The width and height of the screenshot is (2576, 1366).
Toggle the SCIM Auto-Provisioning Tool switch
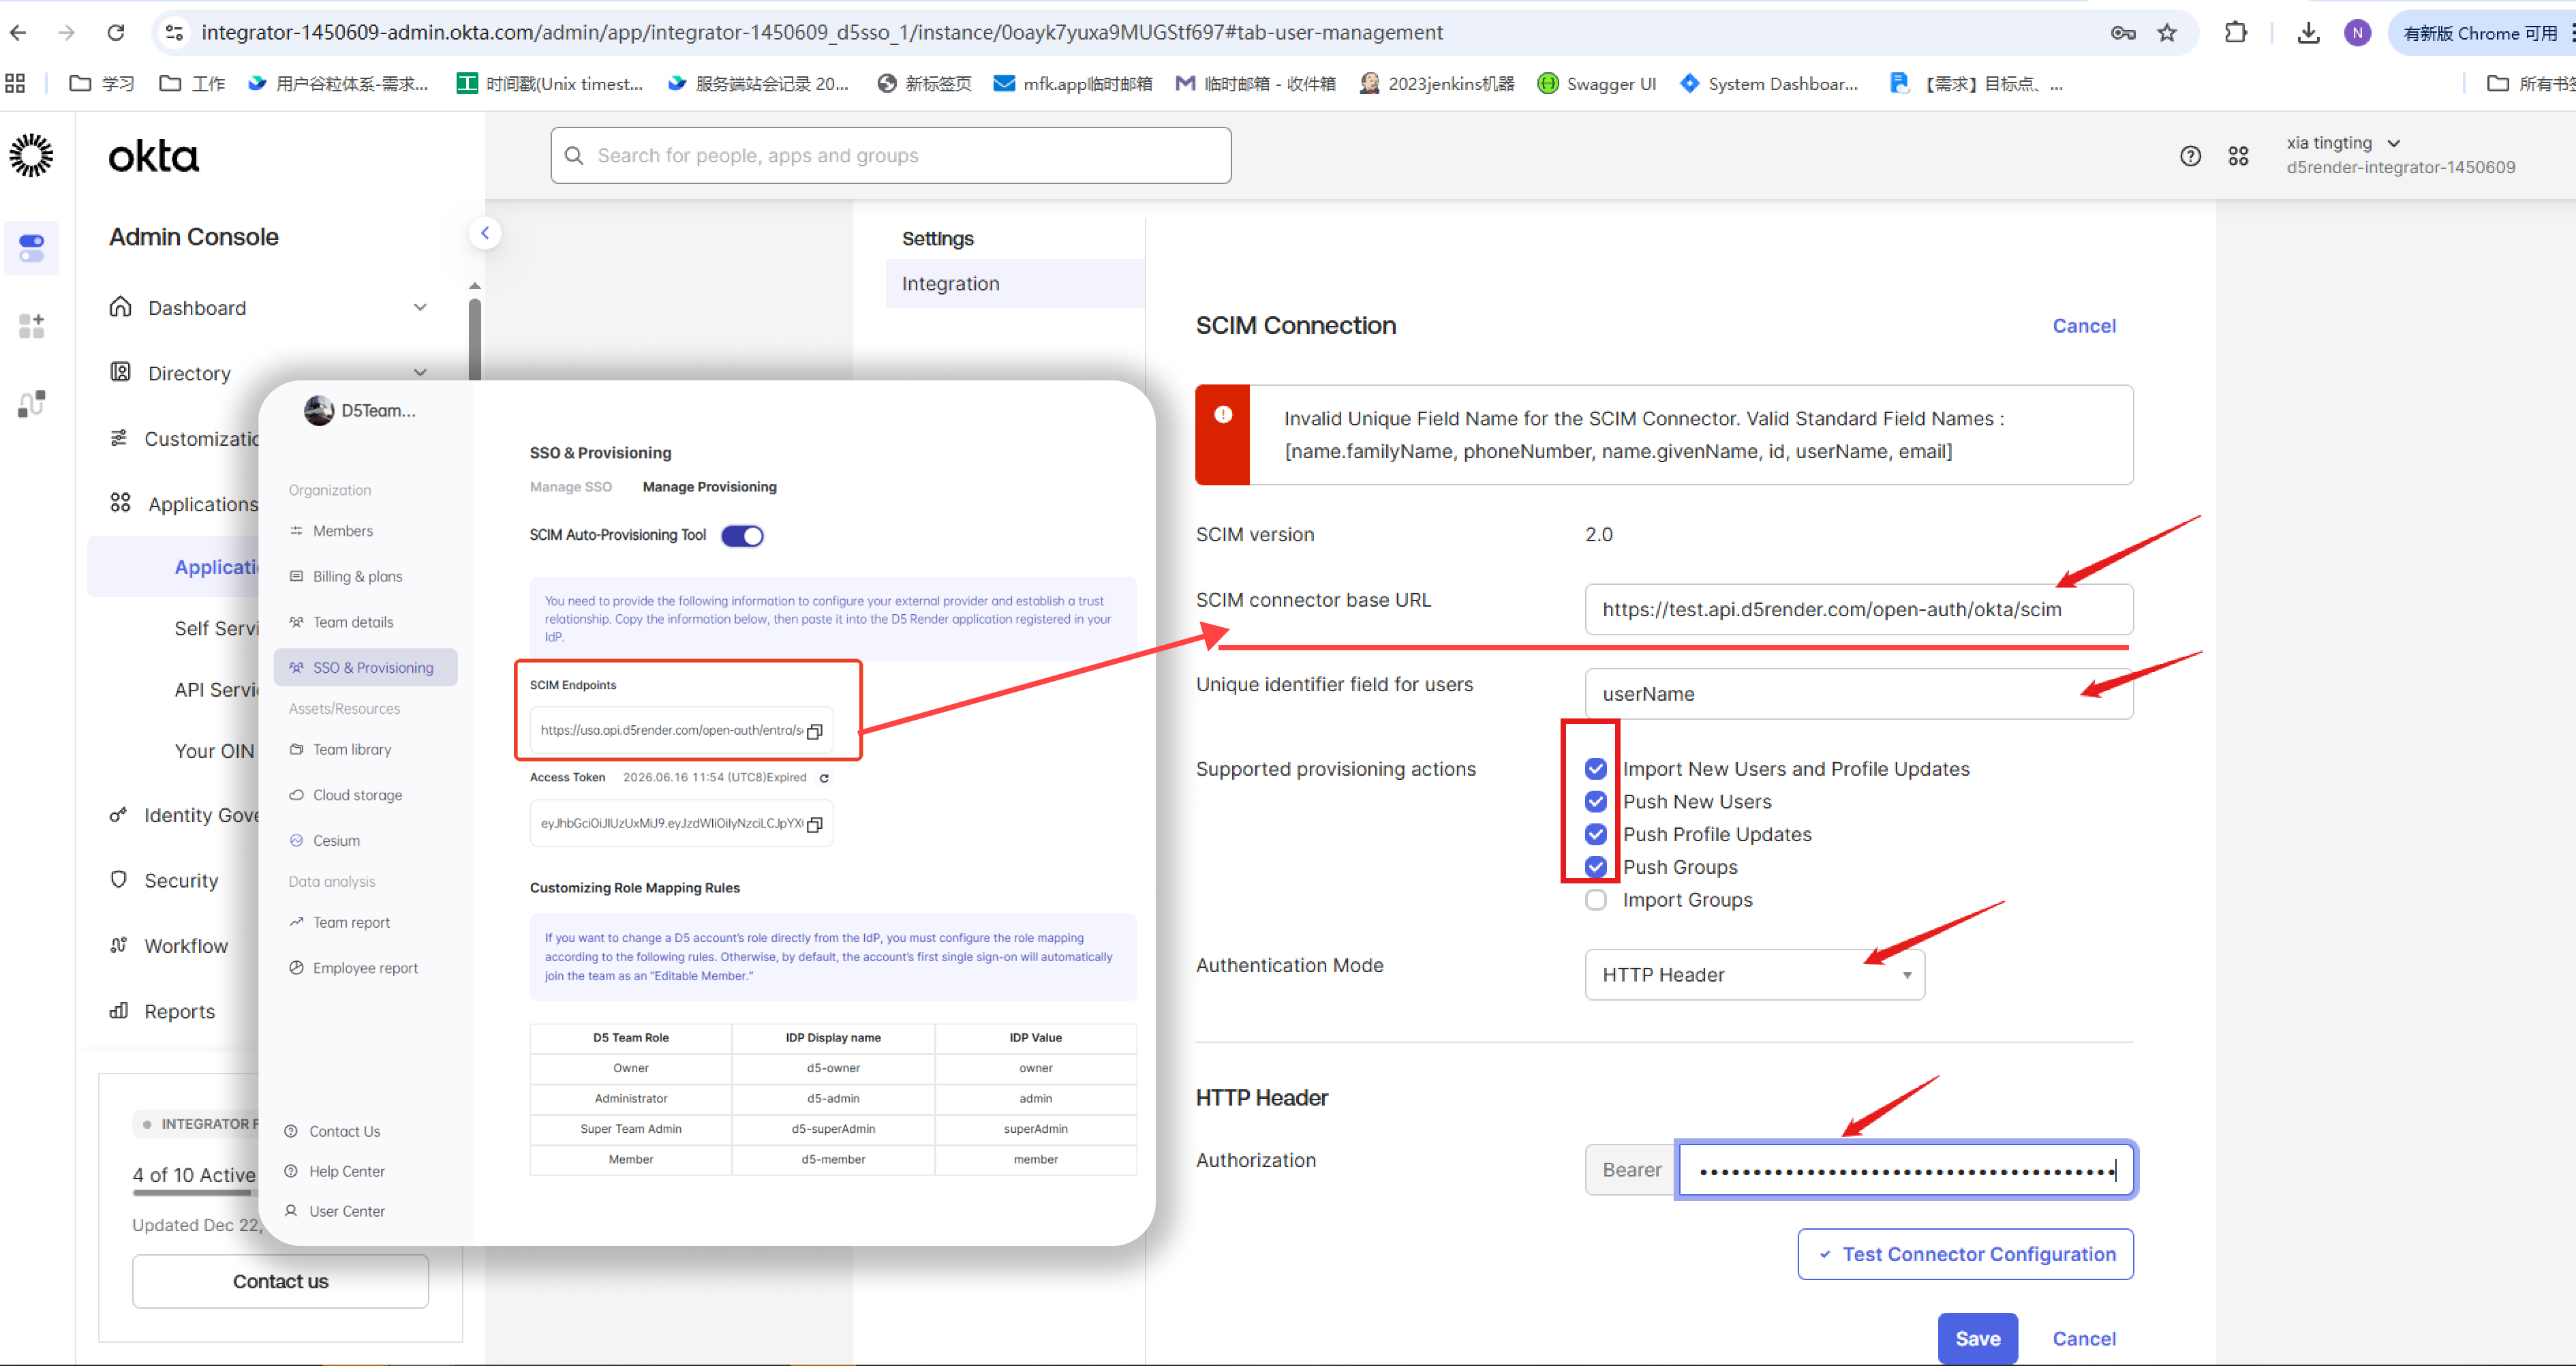[x=743, y=536]
